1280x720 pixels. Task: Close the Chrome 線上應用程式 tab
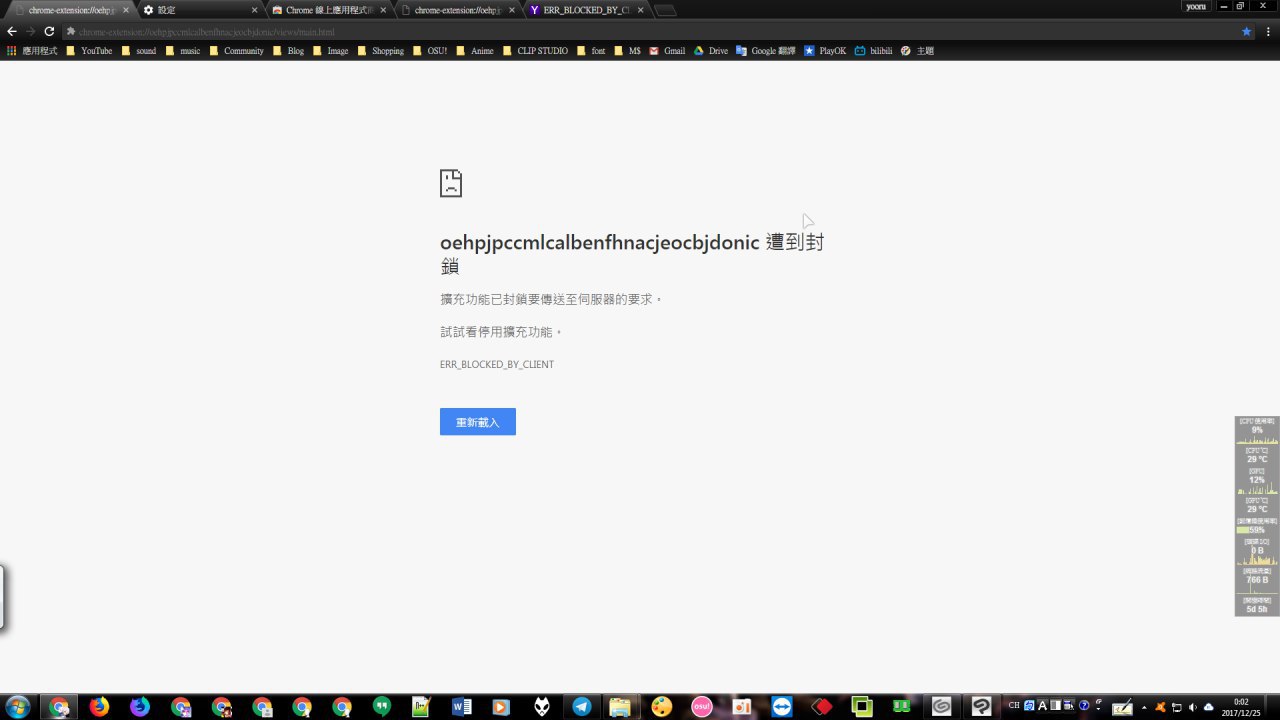click(383, 10)
